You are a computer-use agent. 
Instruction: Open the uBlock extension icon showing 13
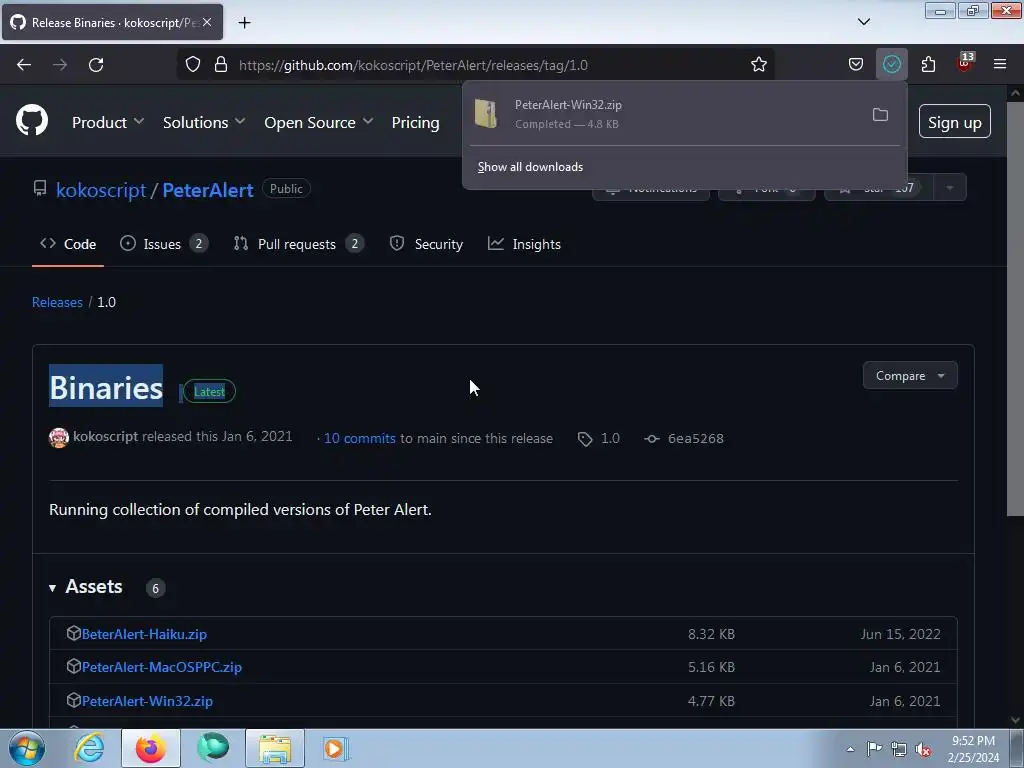965,63
